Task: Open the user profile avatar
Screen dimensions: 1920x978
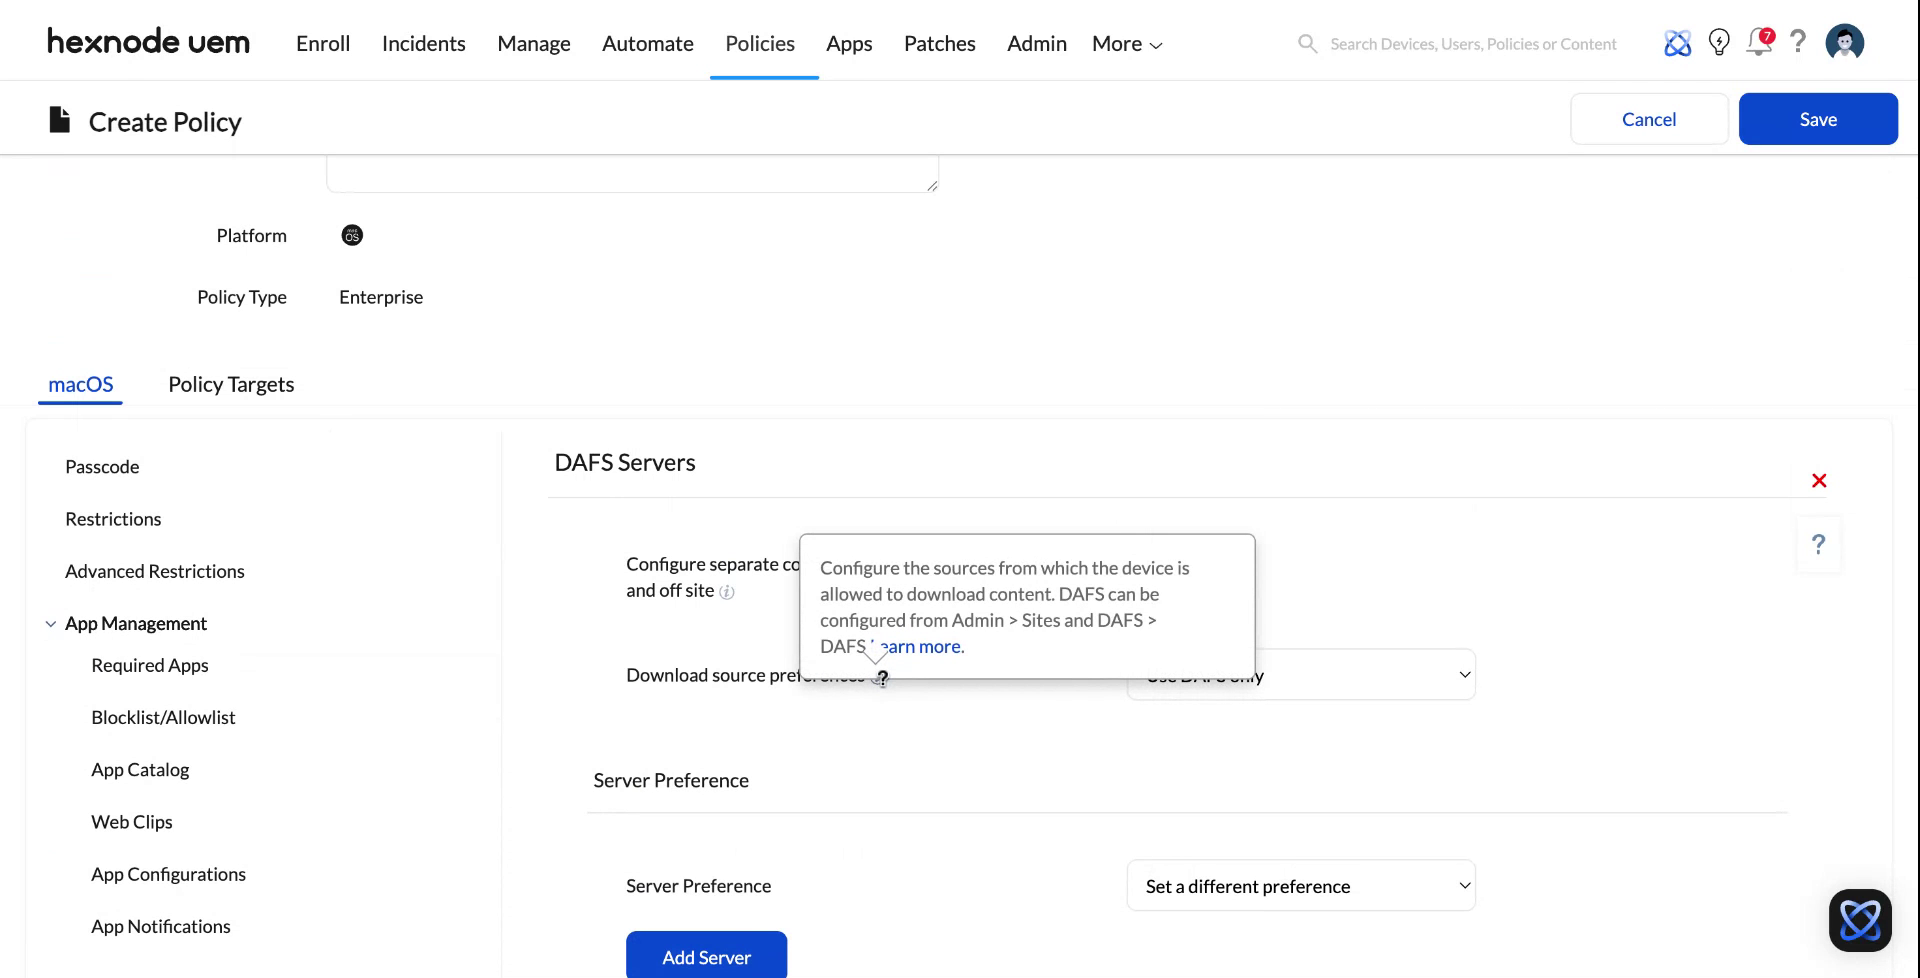Action: pos(1845,42)
